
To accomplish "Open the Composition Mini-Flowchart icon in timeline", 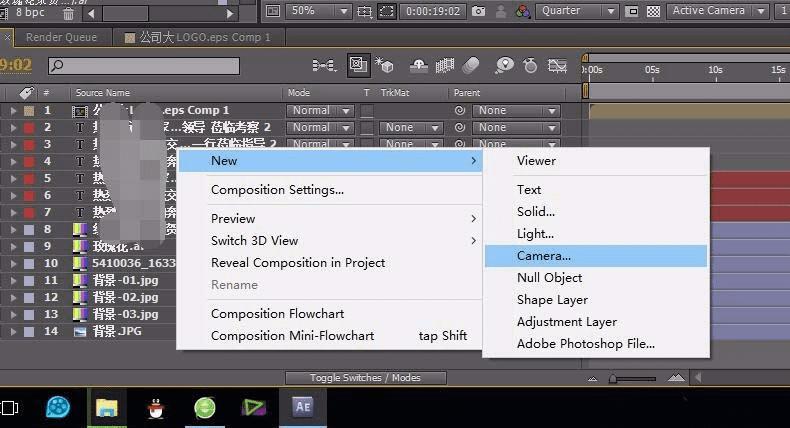I will (x=323, y=66).
